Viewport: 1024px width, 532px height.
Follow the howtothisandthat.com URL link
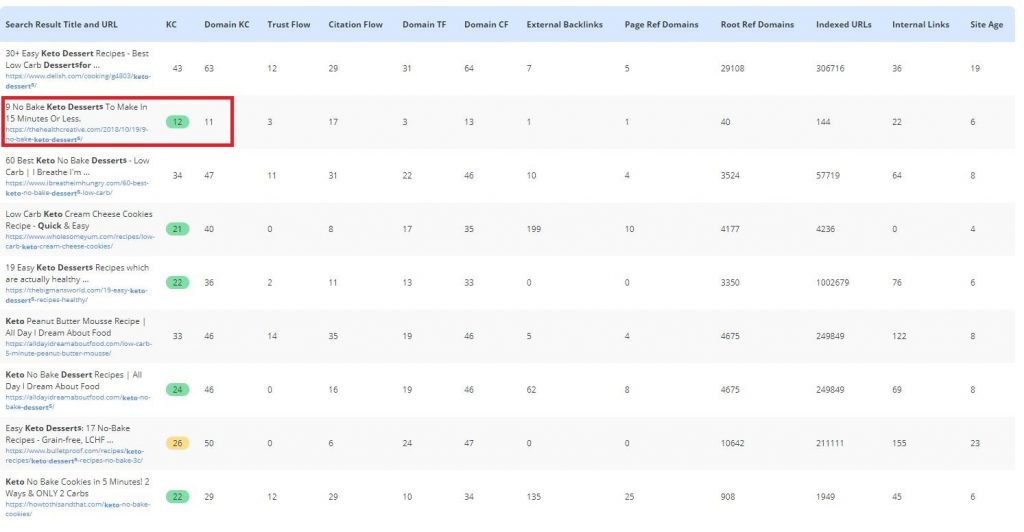click(x=78, y=509)
